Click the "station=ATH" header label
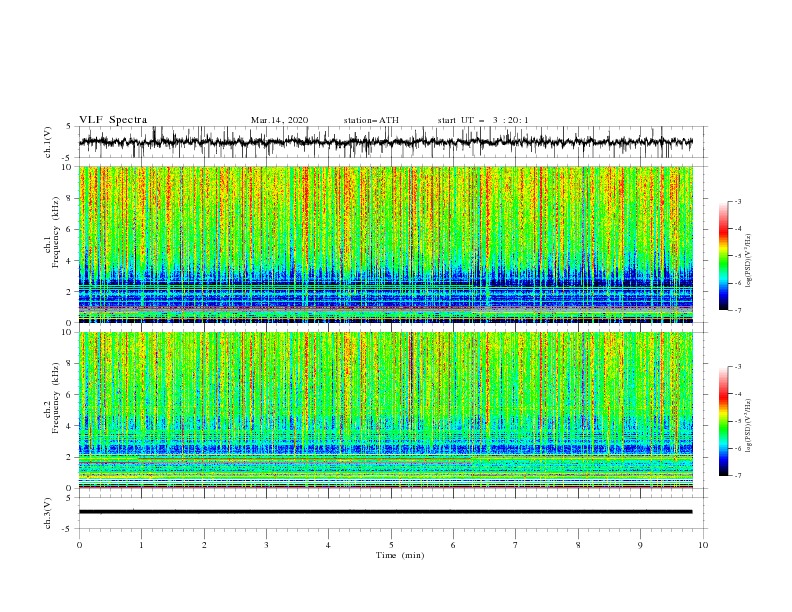The image size is (792, 612). 371,120
